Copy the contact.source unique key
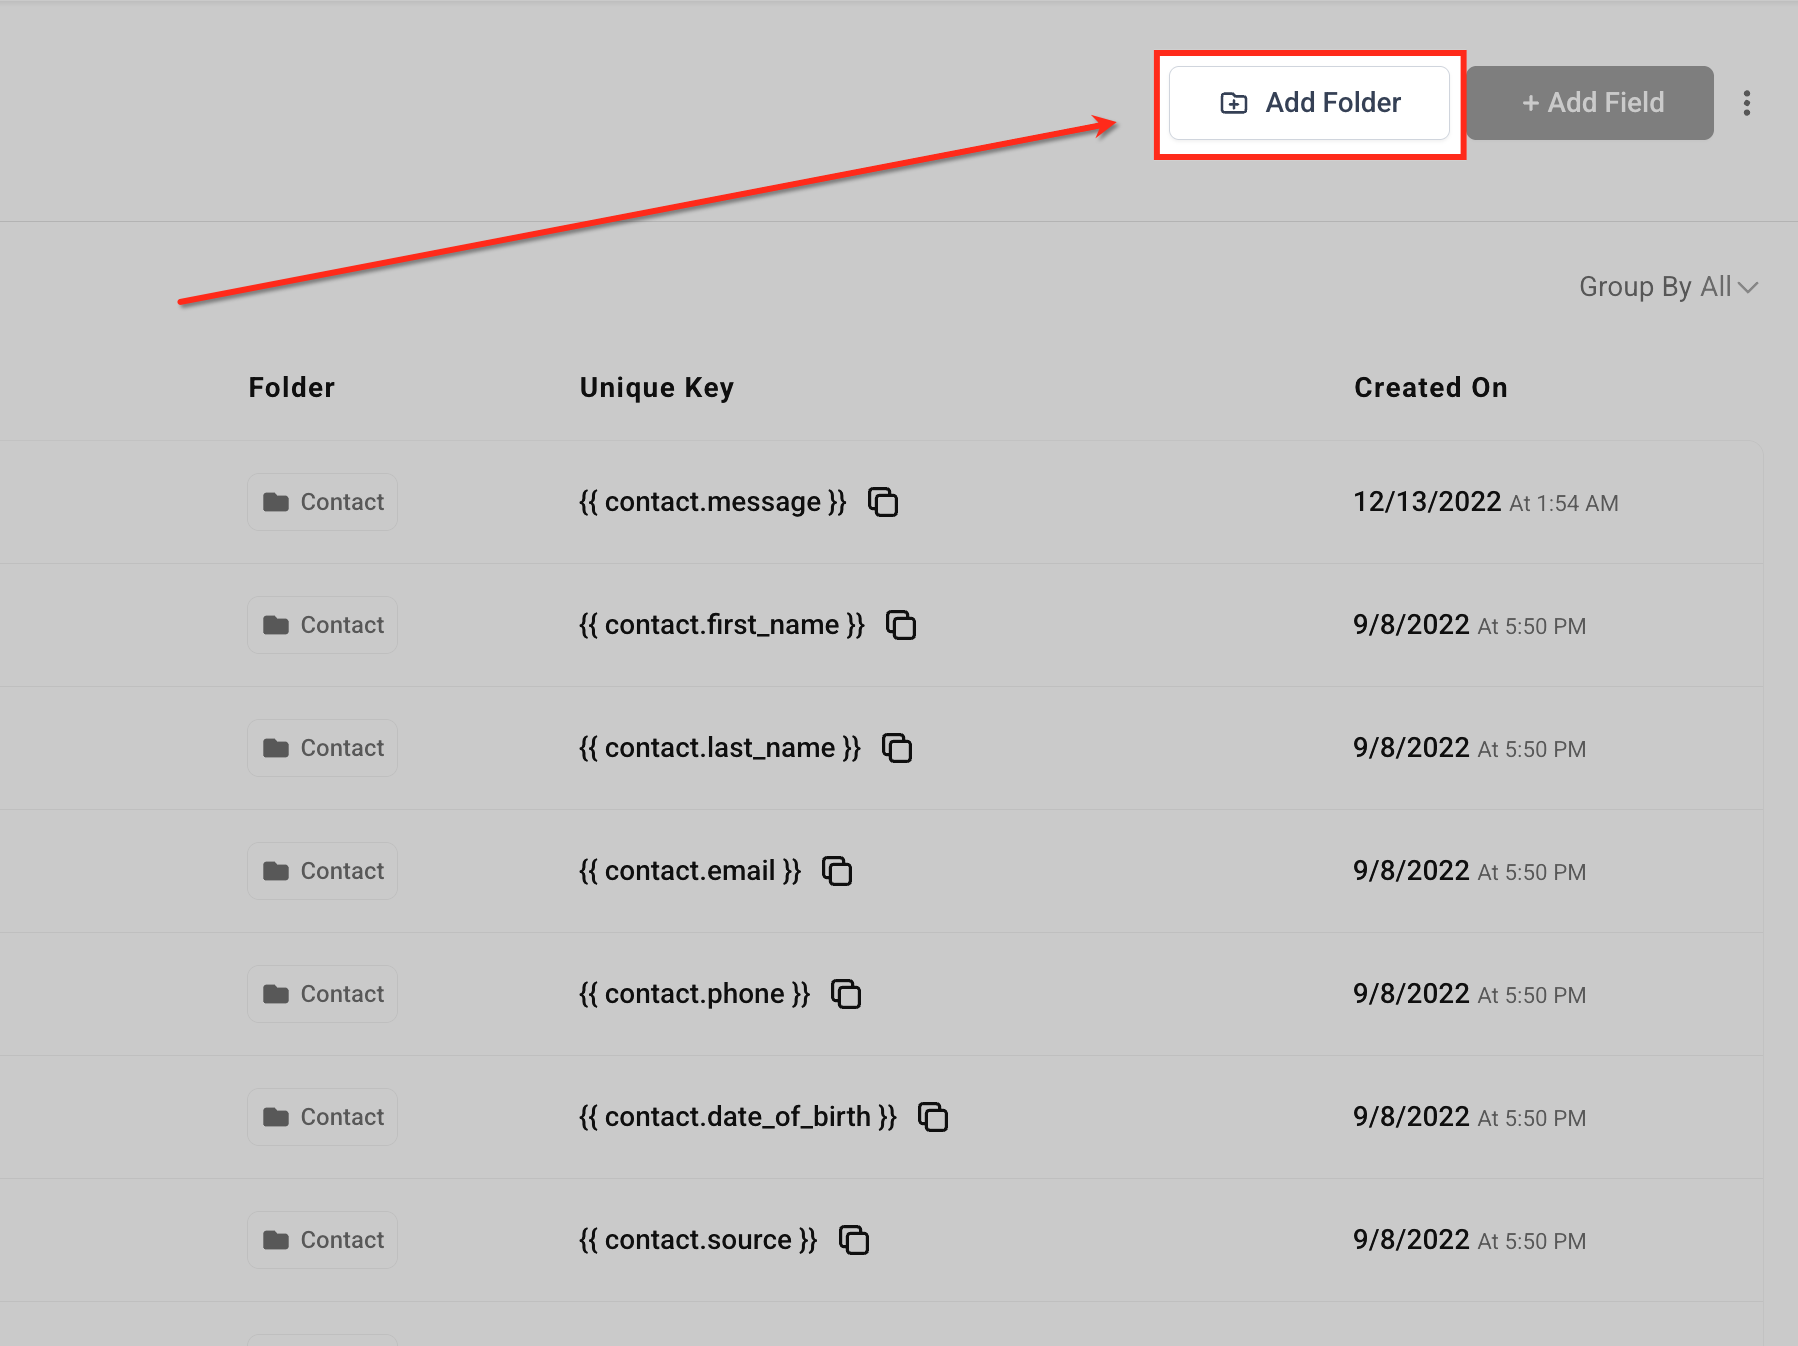Viewport: 1798px width, 1346px height. (854, 1240)
